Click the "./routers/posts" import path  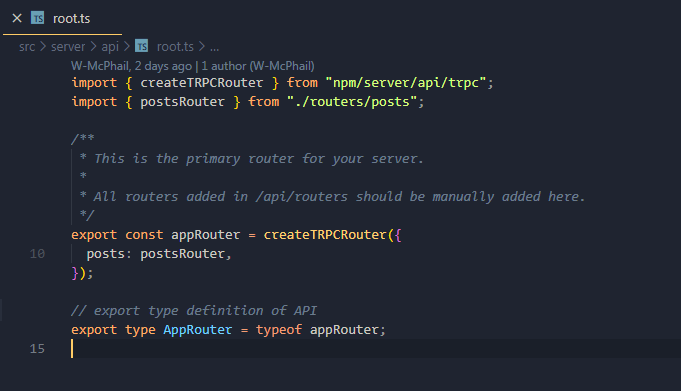coord(352,102)
